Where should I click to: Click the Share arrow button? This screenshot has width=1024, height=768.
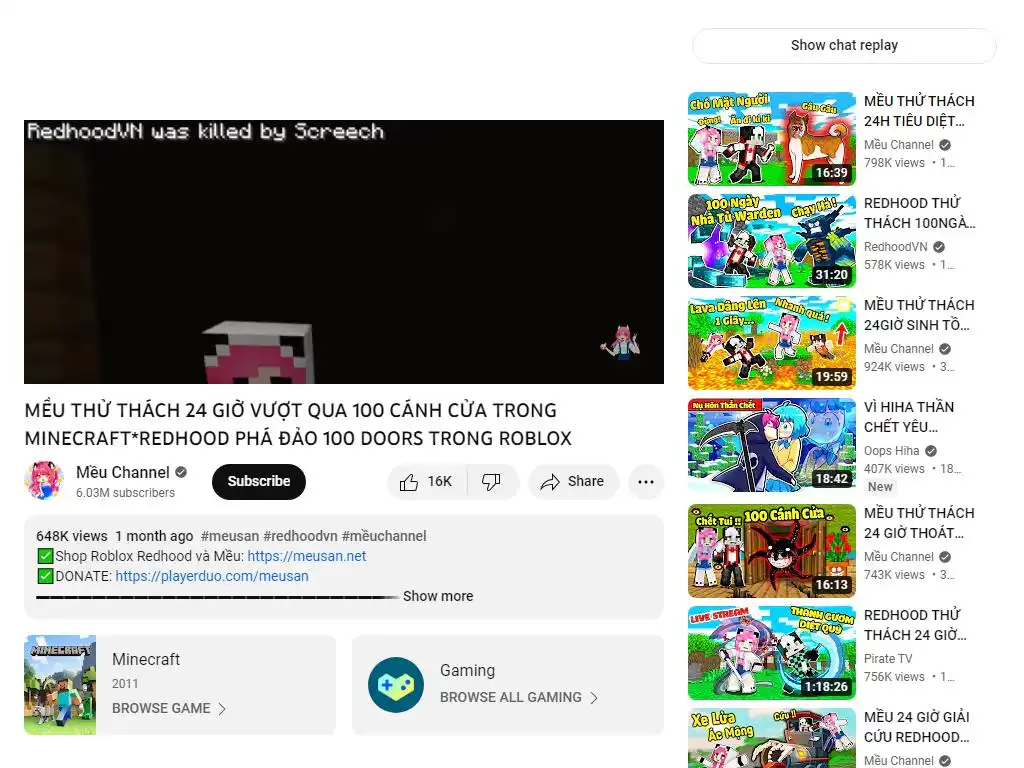tap(573, 482)
